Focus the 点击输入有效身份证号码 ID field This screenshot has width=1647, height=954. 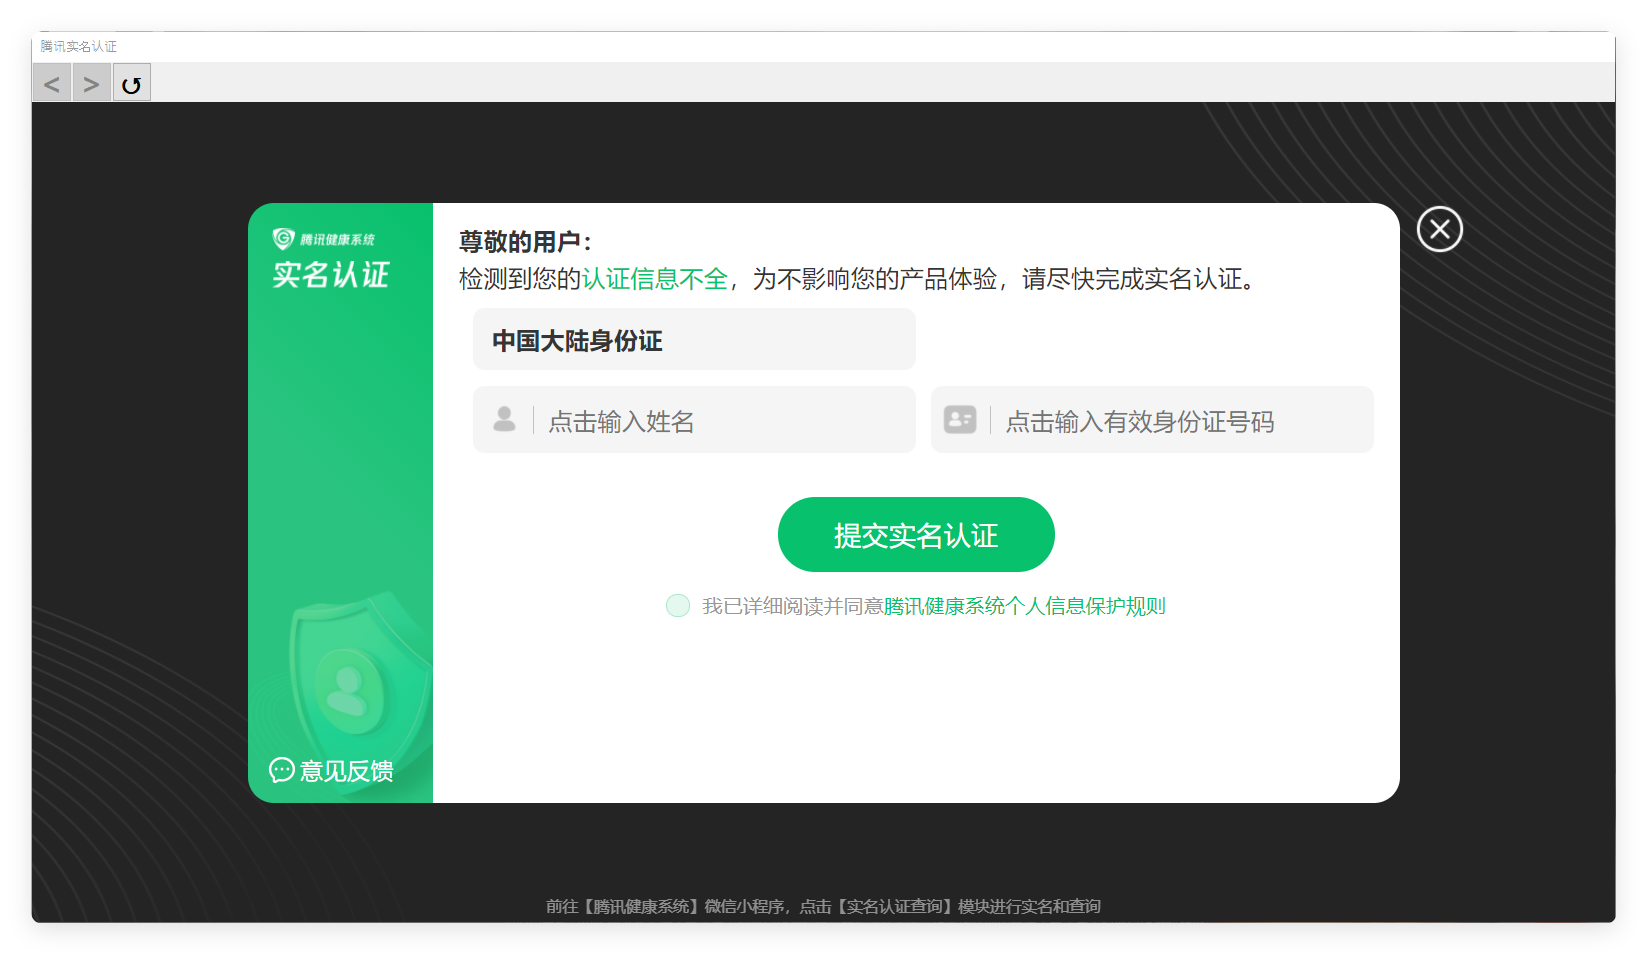tap(1152, 420)
